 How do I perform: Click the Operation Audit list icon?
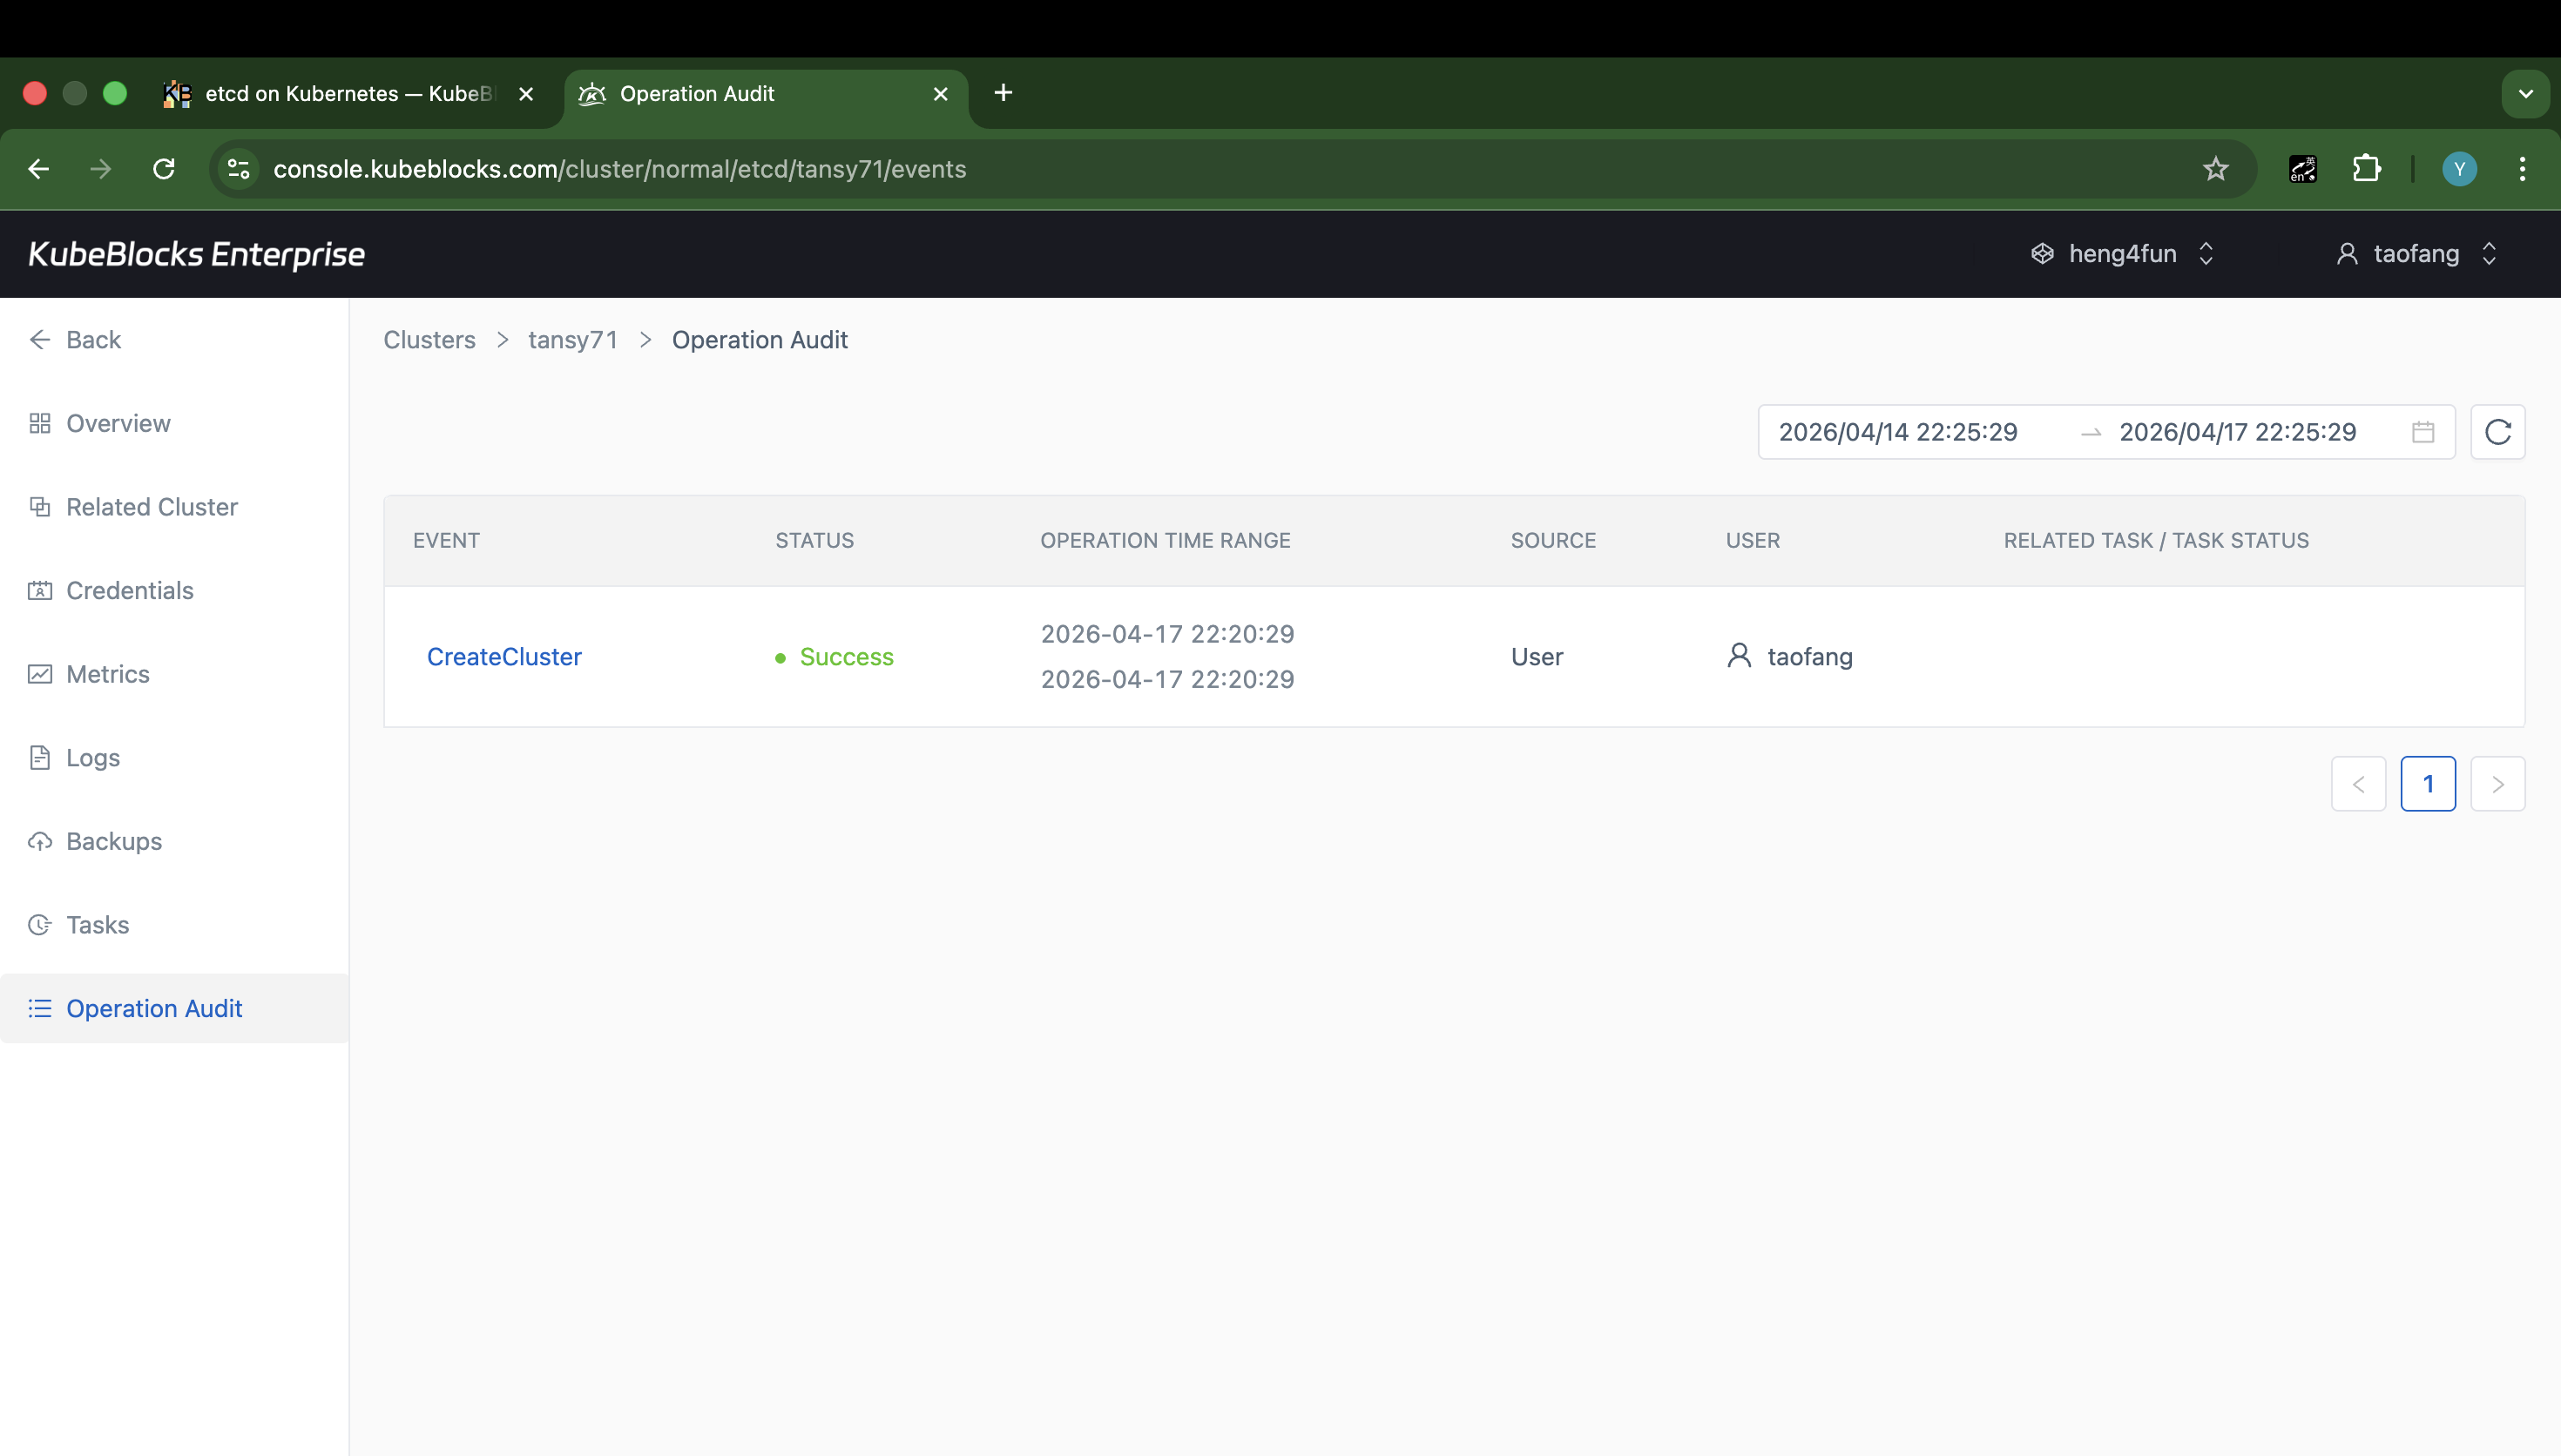click(40, 1008)
